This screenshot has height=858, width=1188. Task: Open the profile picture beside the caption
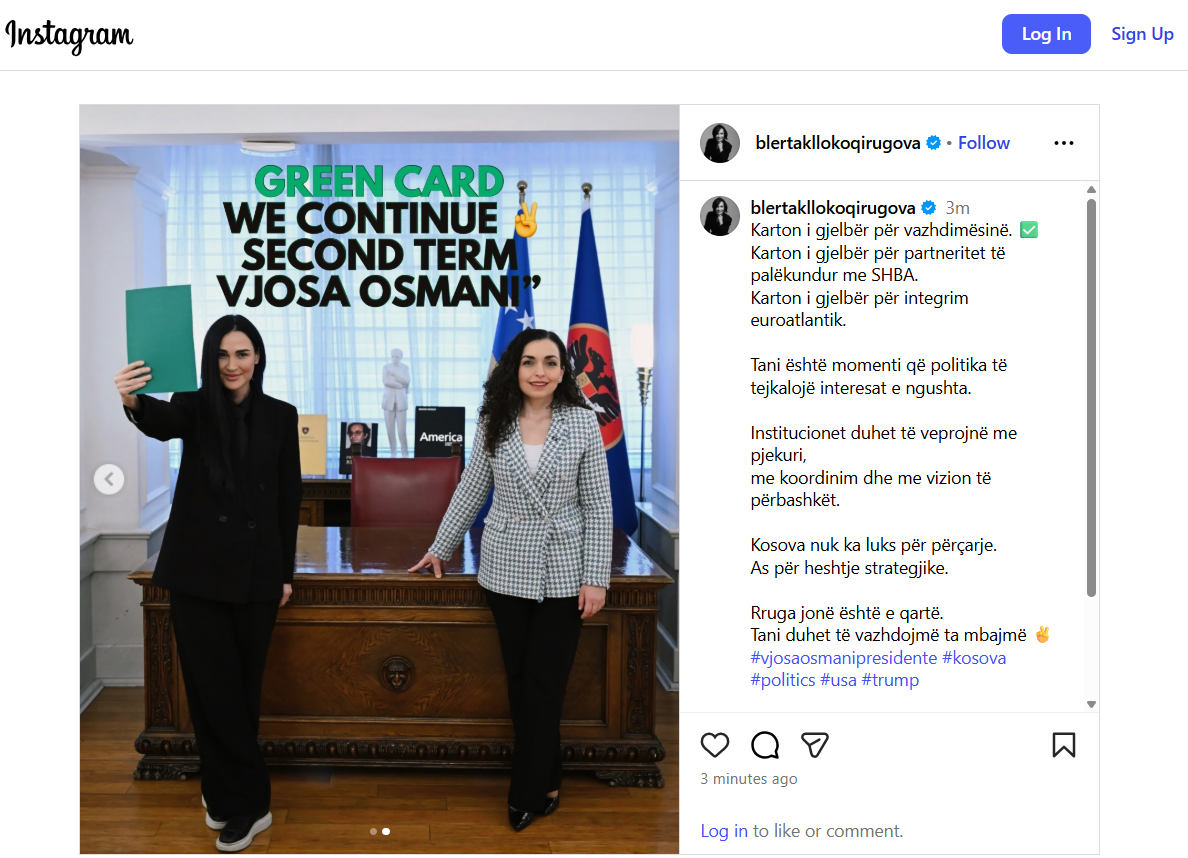click(x=720, y=216)
